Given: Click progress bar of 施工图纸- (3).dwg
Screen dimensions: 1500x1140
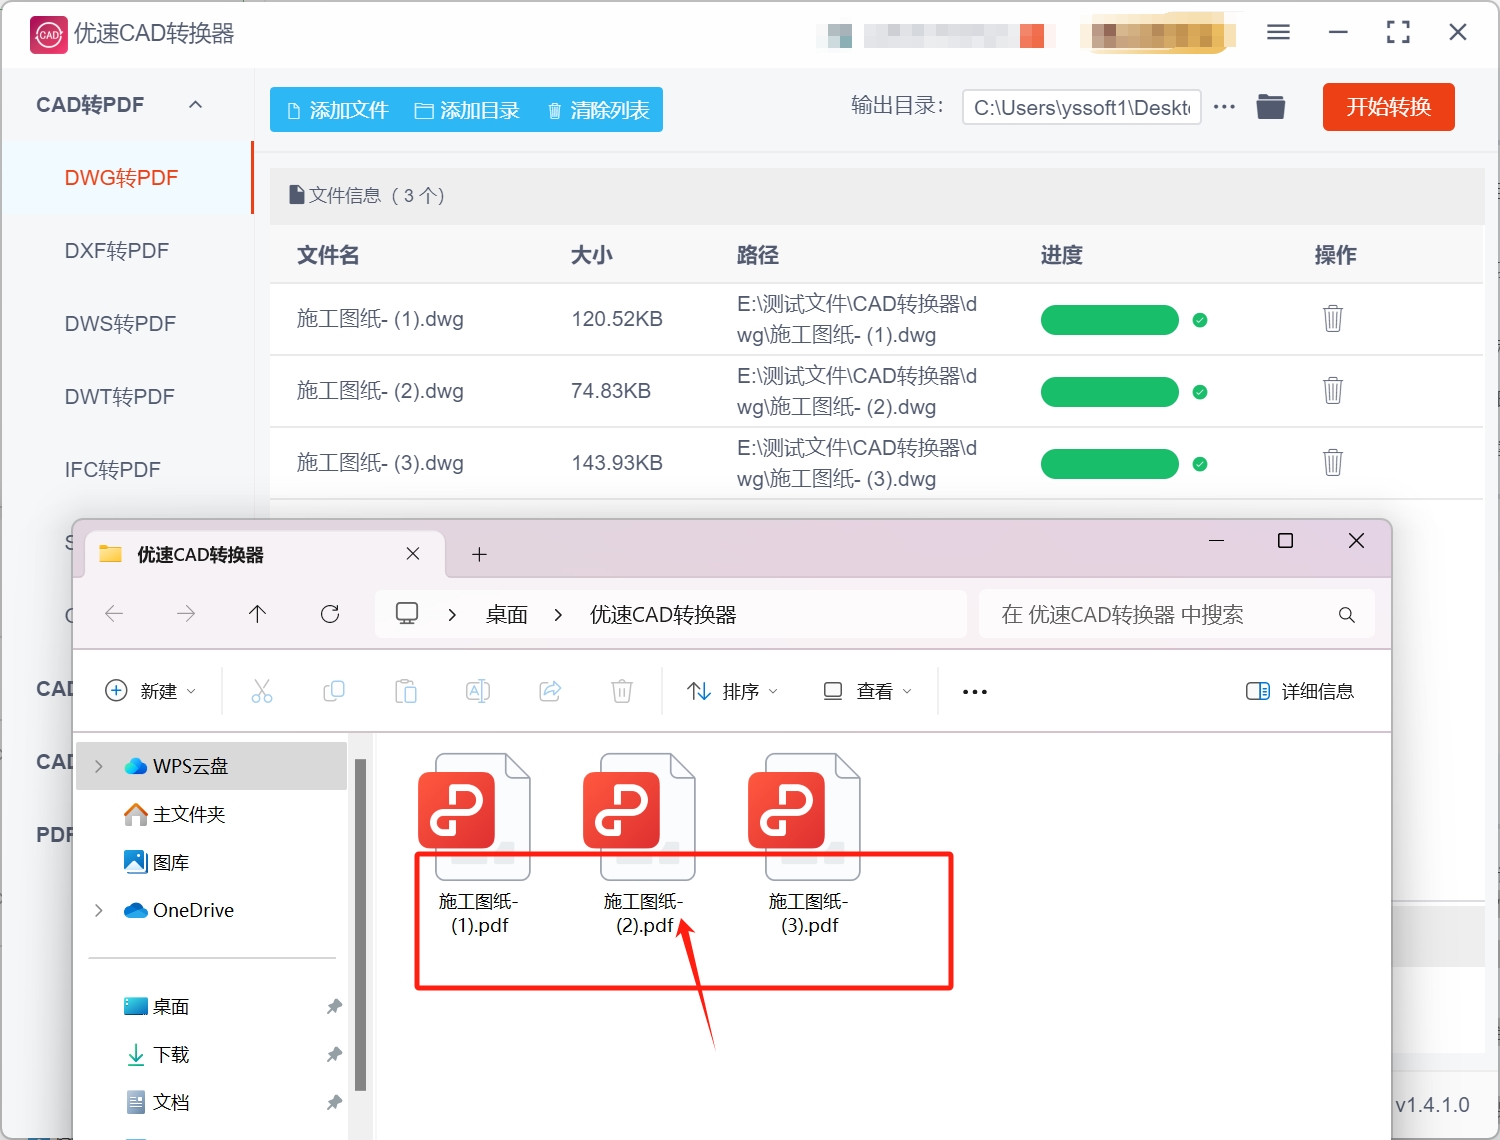Looking at the screenshot, I should (x=1110, y=464).
